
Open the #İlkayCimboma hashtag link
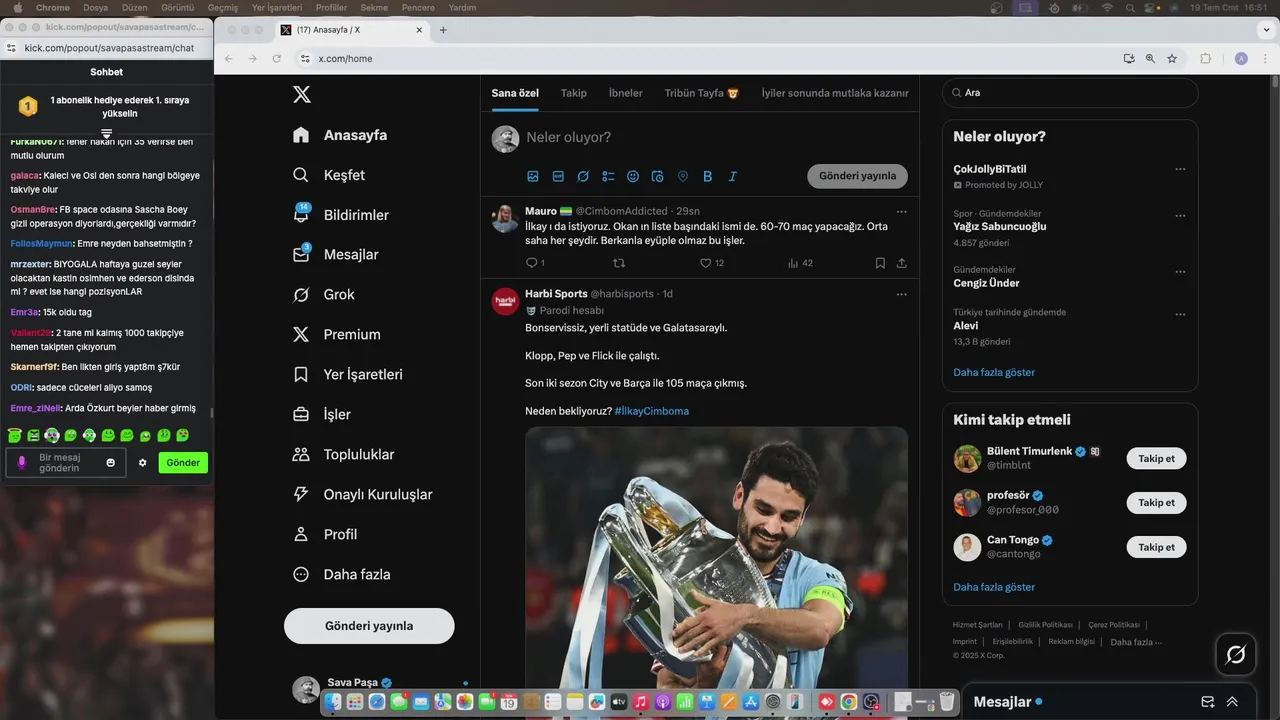[651, 411]
